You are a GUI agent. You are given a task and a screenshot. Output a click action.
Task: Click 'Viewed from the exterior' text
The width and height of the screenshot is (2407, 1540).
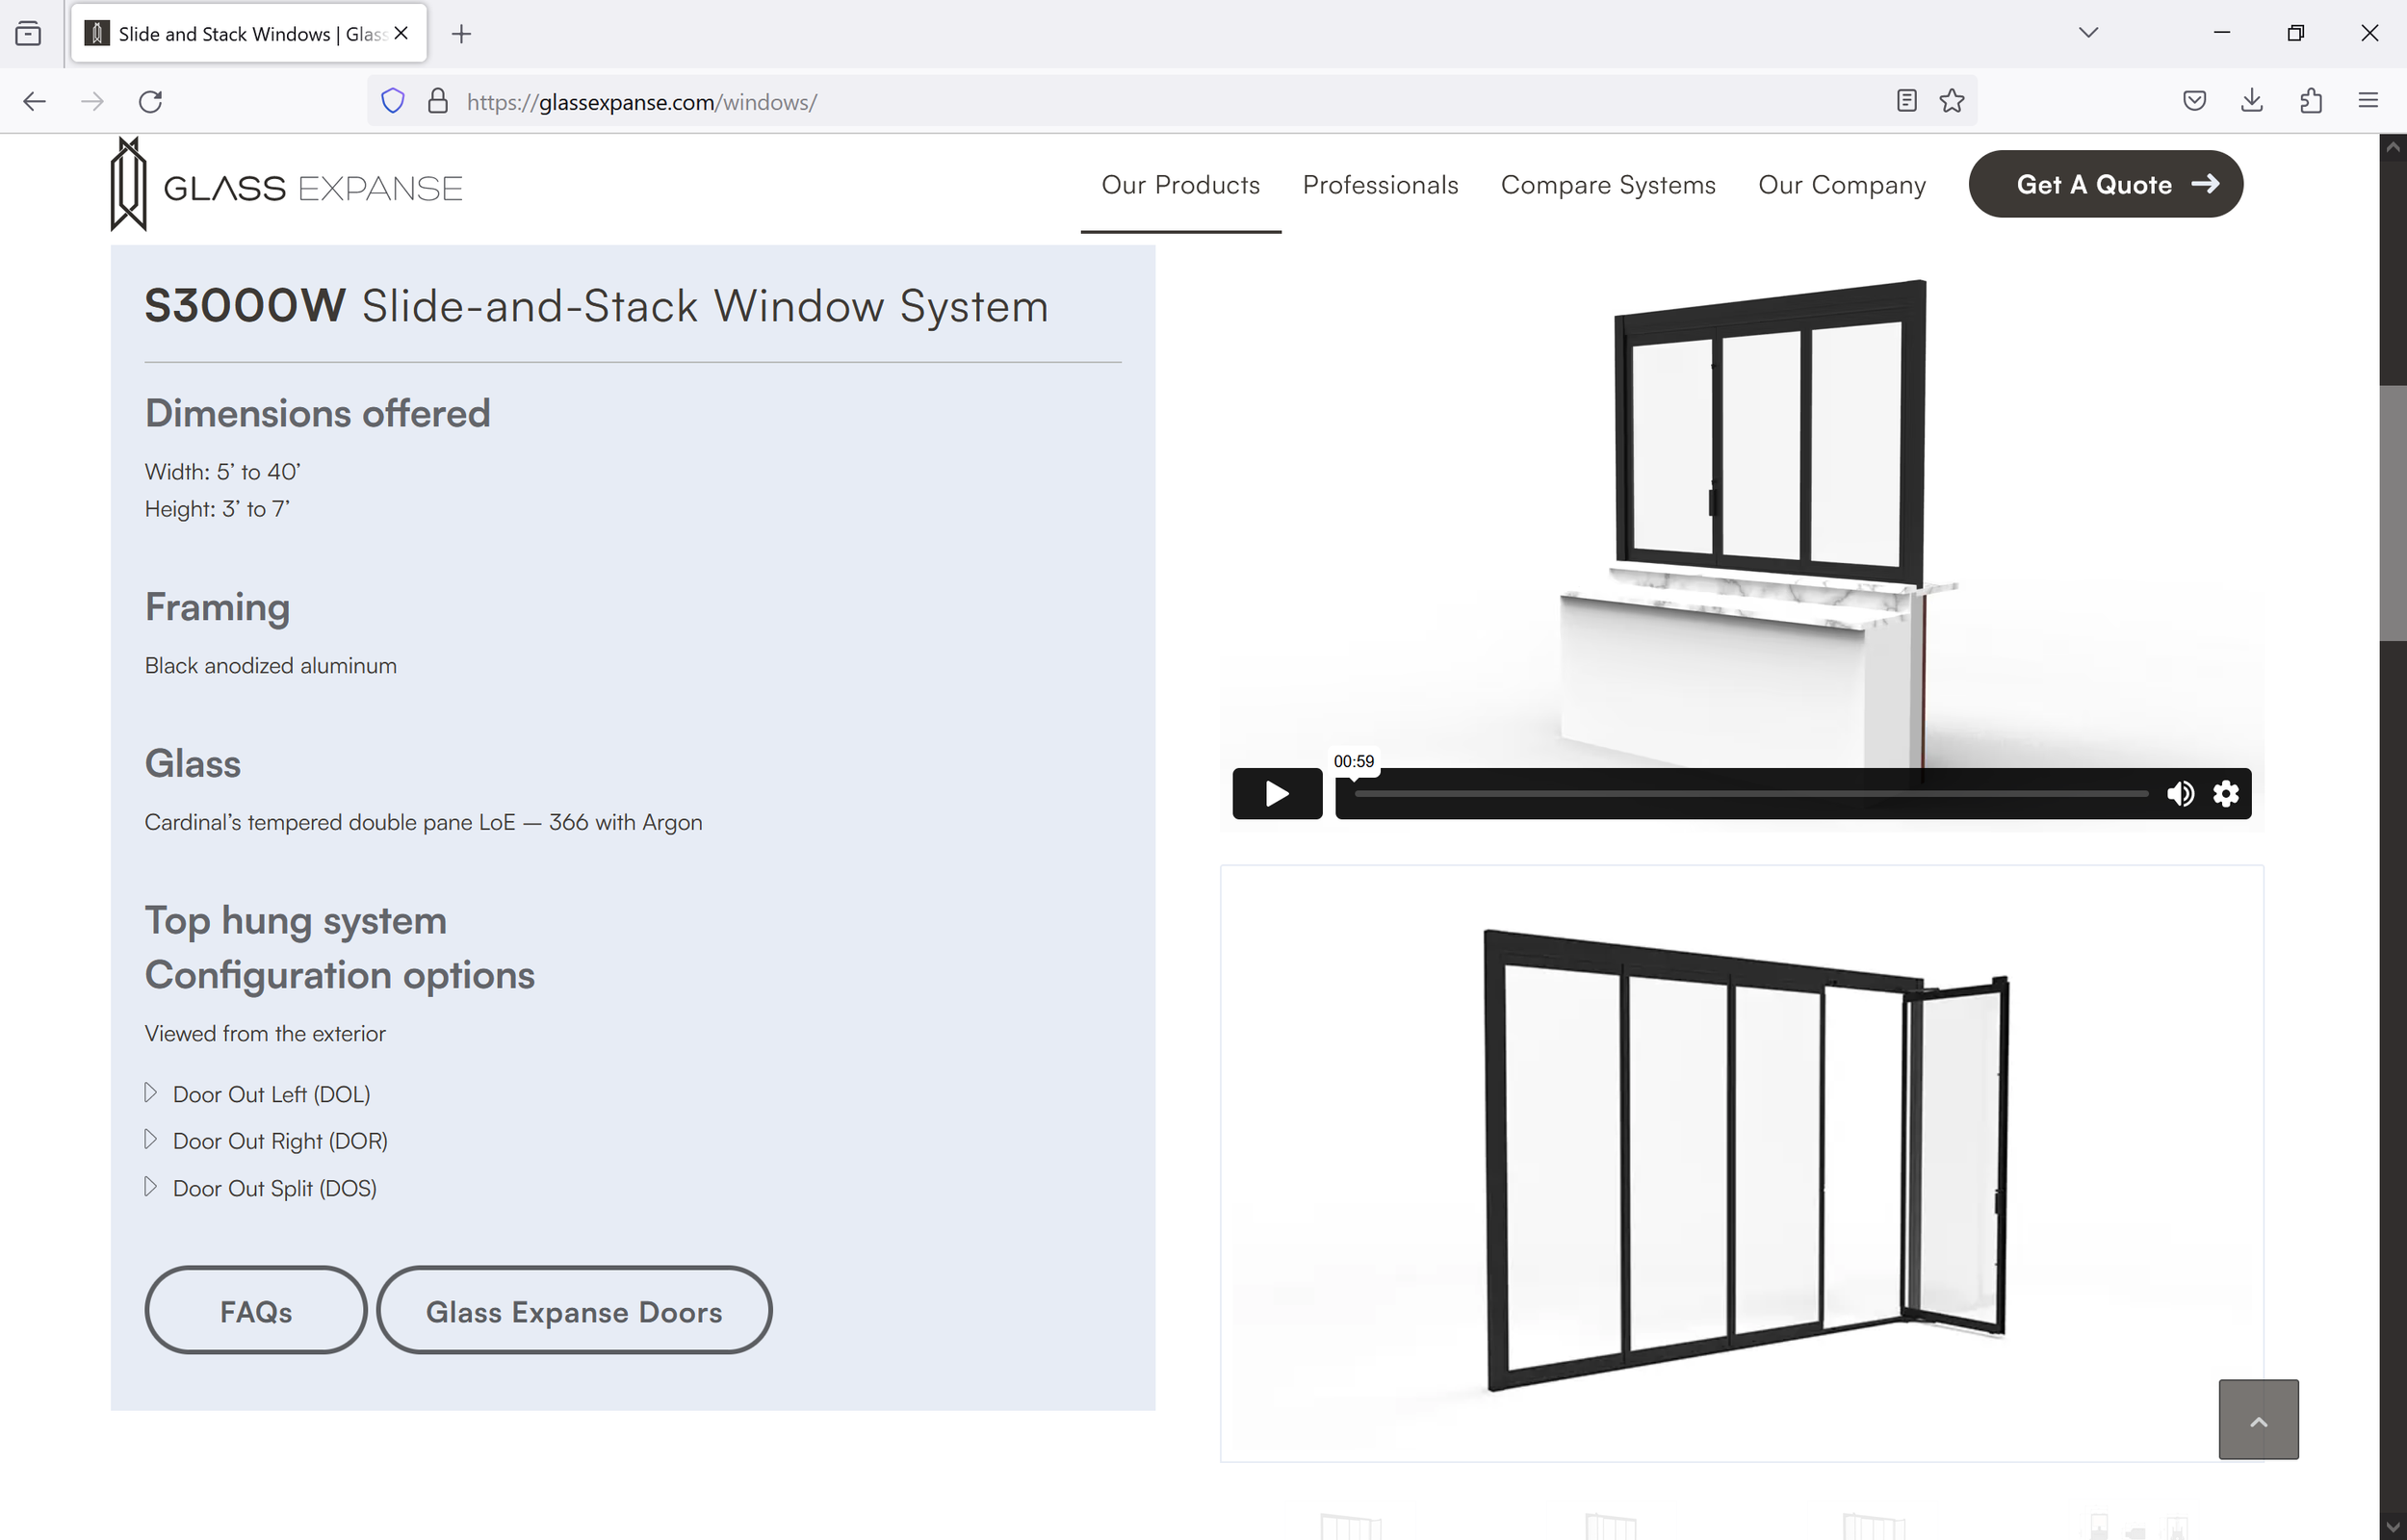tap(264, 1034)
